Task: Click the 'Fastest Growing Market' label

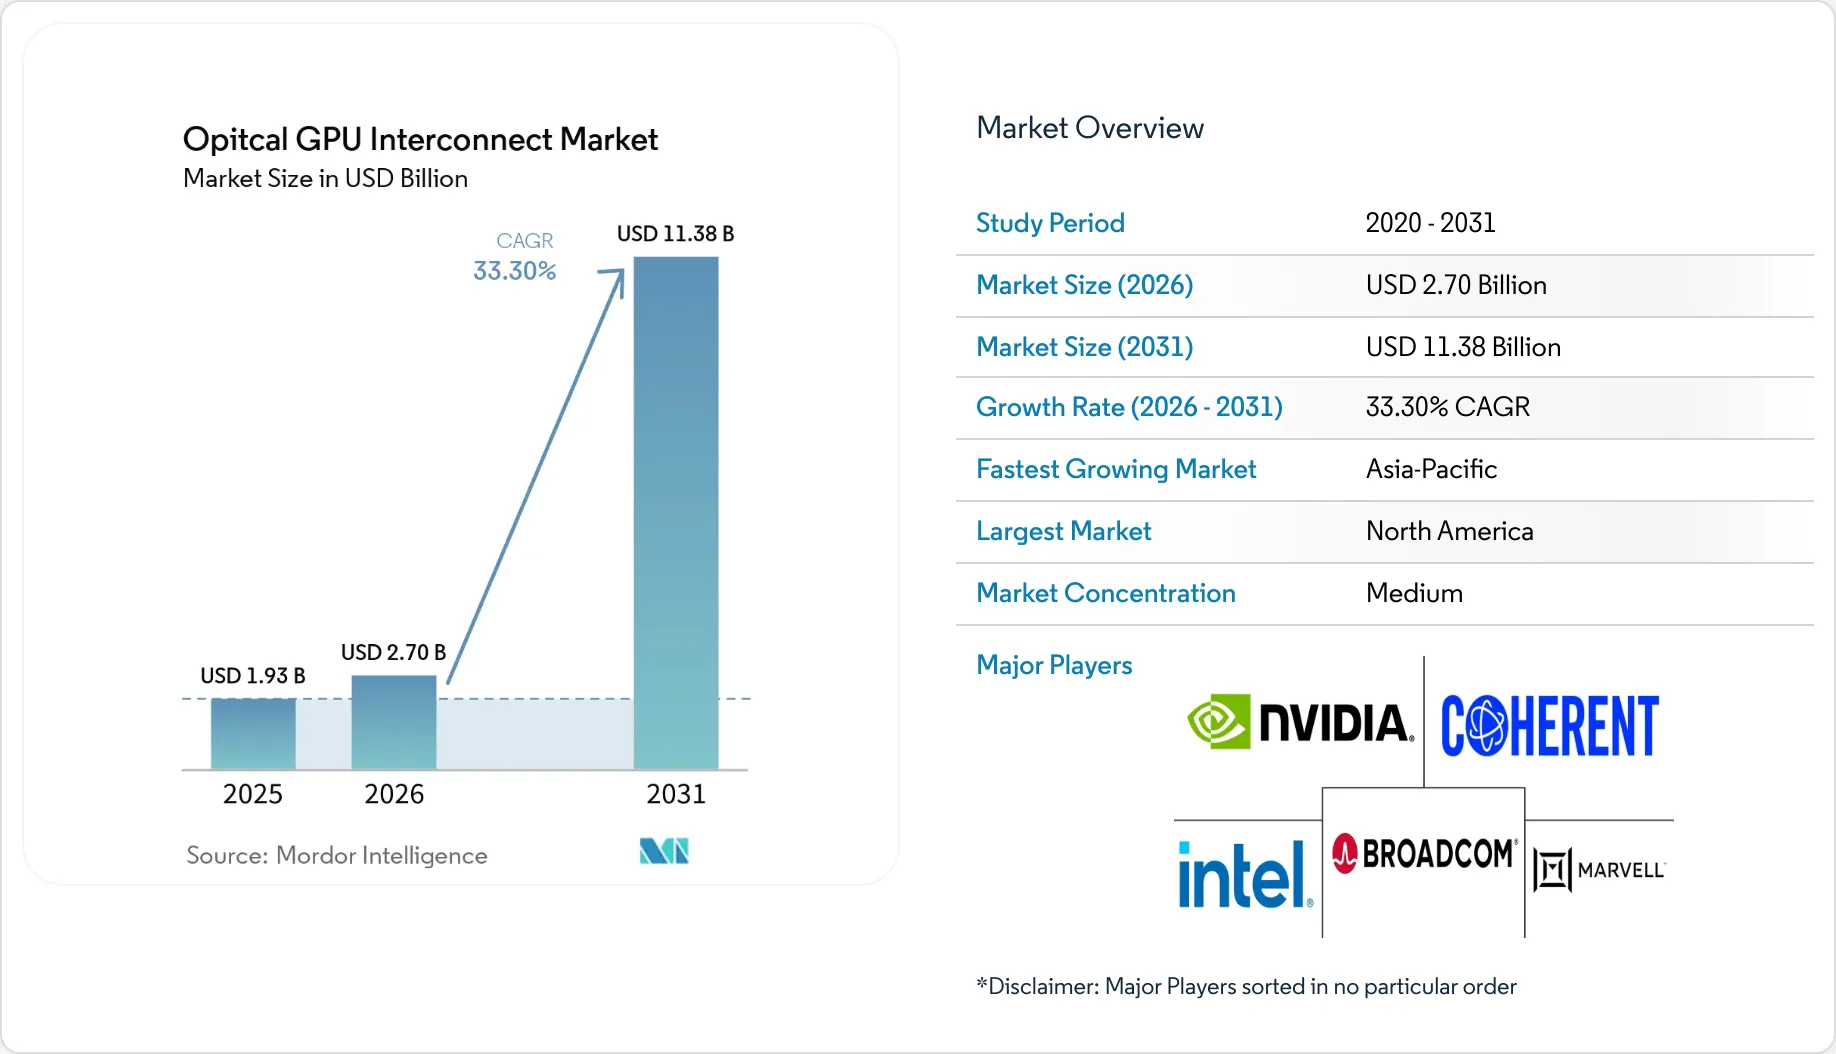Action: (1116, 469)
